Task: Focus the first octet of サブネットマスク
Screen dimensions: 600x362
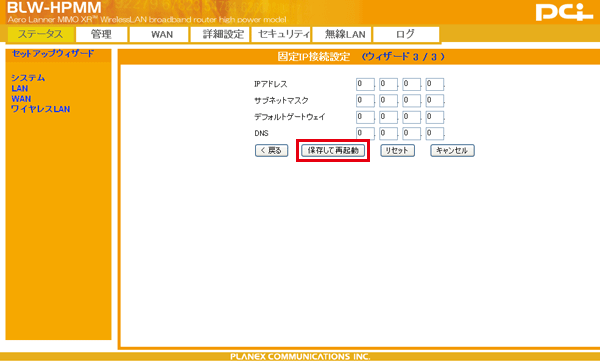Action: (365, 101)
